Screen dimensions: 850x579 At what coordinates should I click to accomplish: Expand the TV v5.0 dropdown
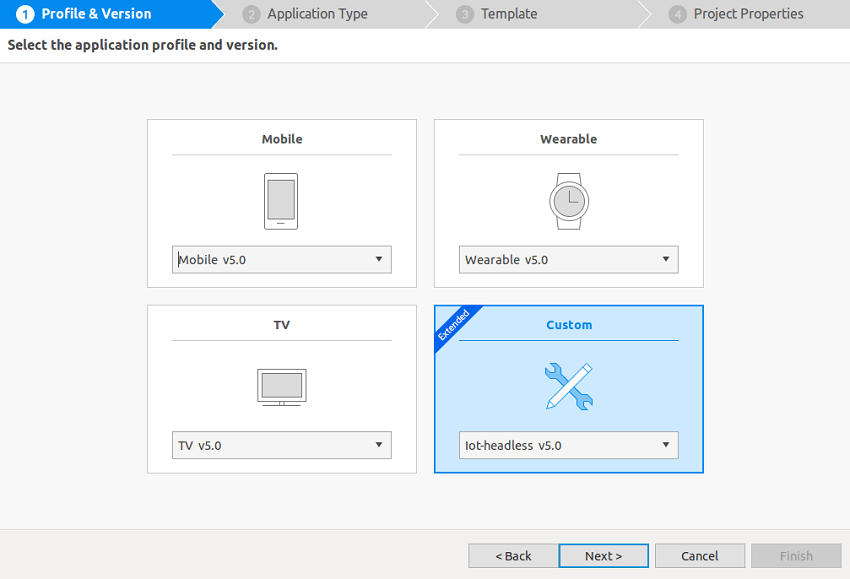point(379,445)
